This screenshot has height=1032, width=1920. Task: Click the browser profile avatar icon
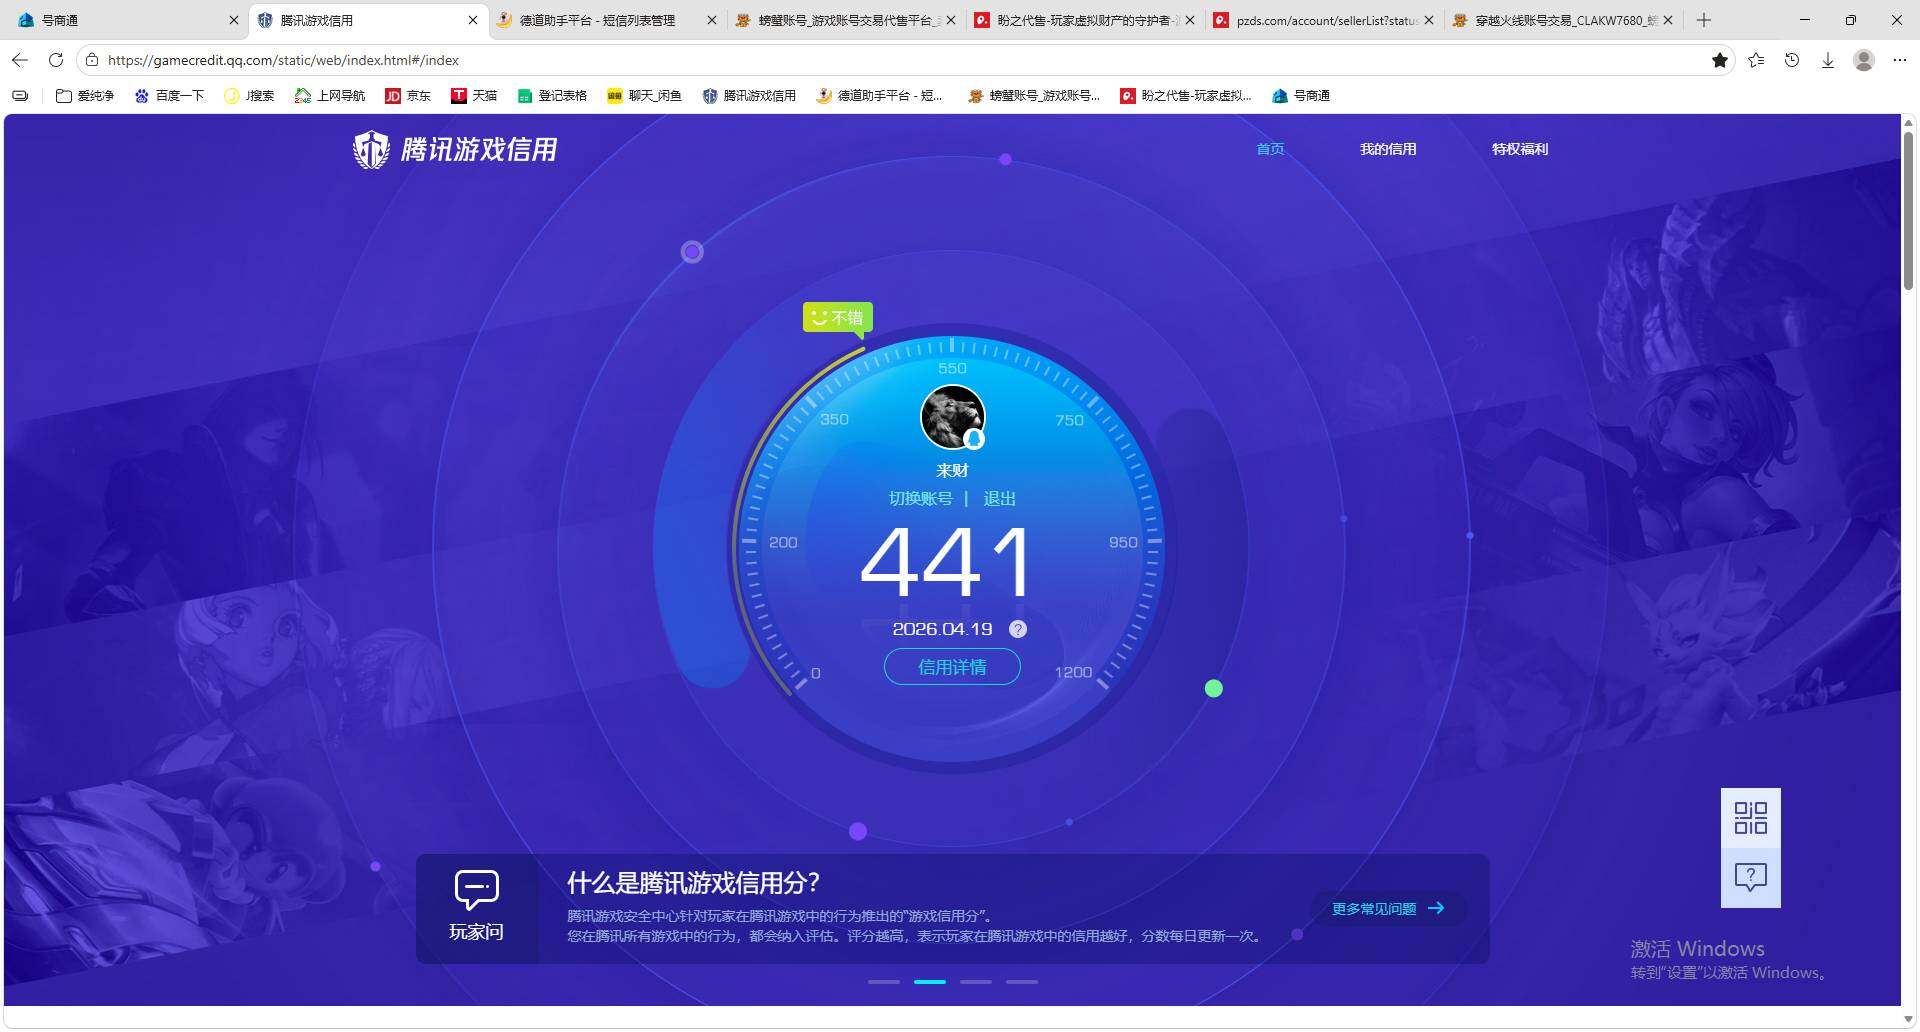[1863, 60]
